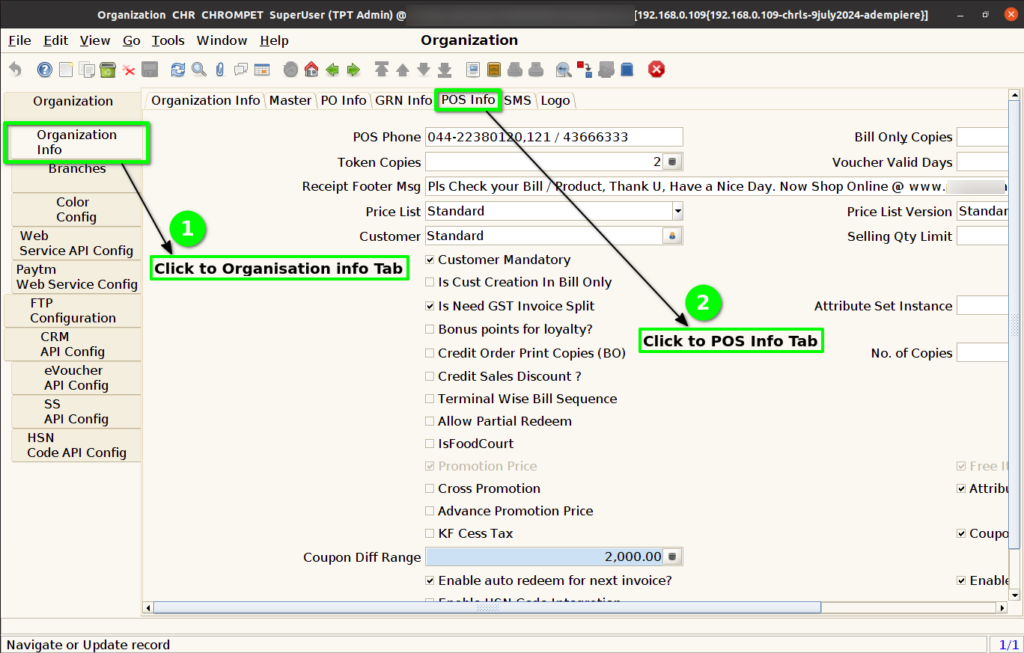This screenshot has height=653, width=1024.
Task: Click the Receipt Footer Msg field
Action: pyautogui.click(x=716, y=186)
